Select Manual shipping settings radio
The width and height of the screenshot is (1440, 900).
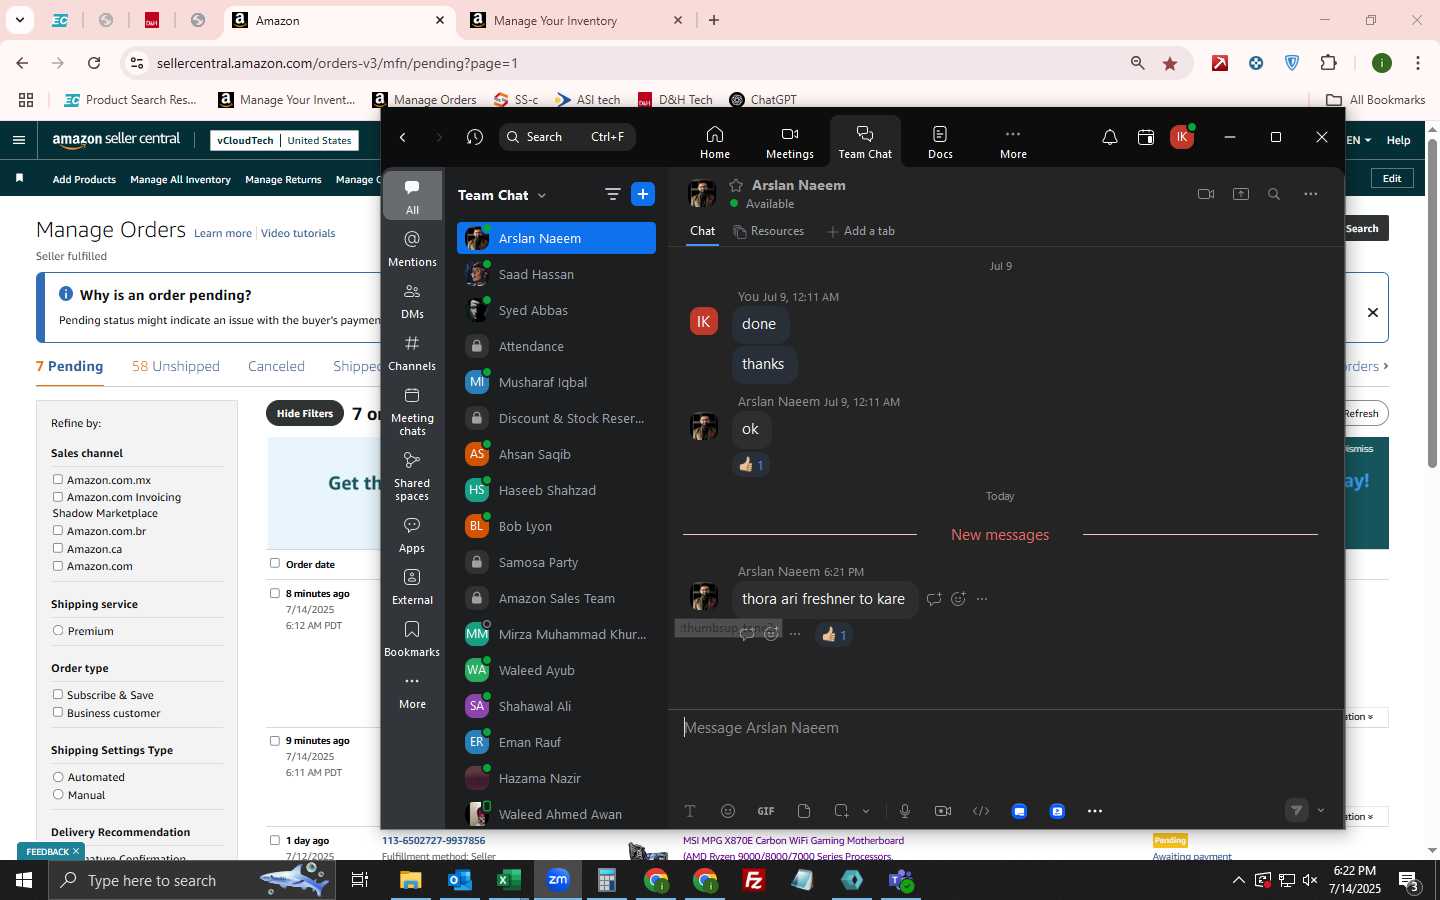tap(58, 794)
